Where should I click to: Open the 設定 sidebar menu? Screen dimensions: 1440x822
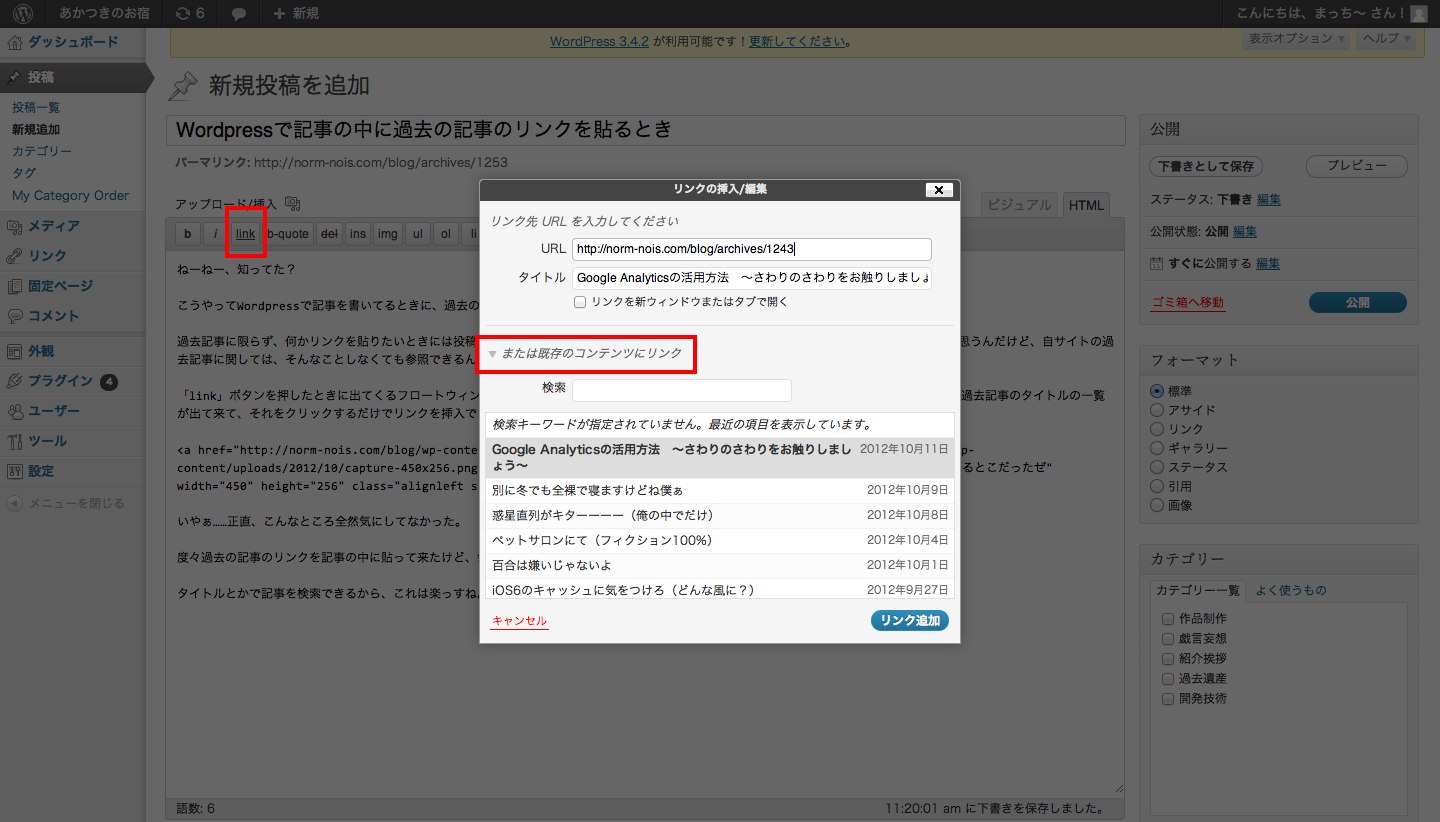[41, 471]
